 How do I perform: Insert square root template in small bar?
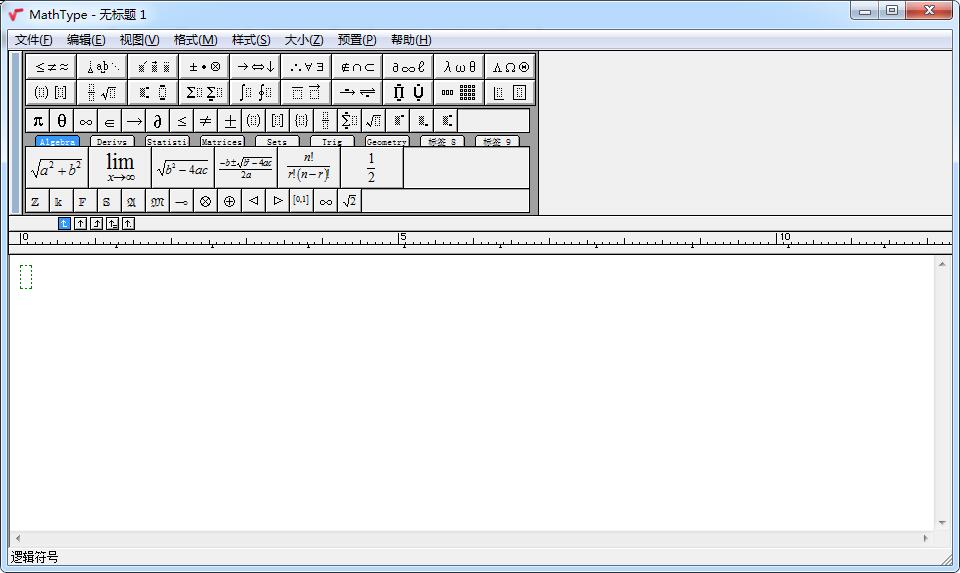[373, 121]
